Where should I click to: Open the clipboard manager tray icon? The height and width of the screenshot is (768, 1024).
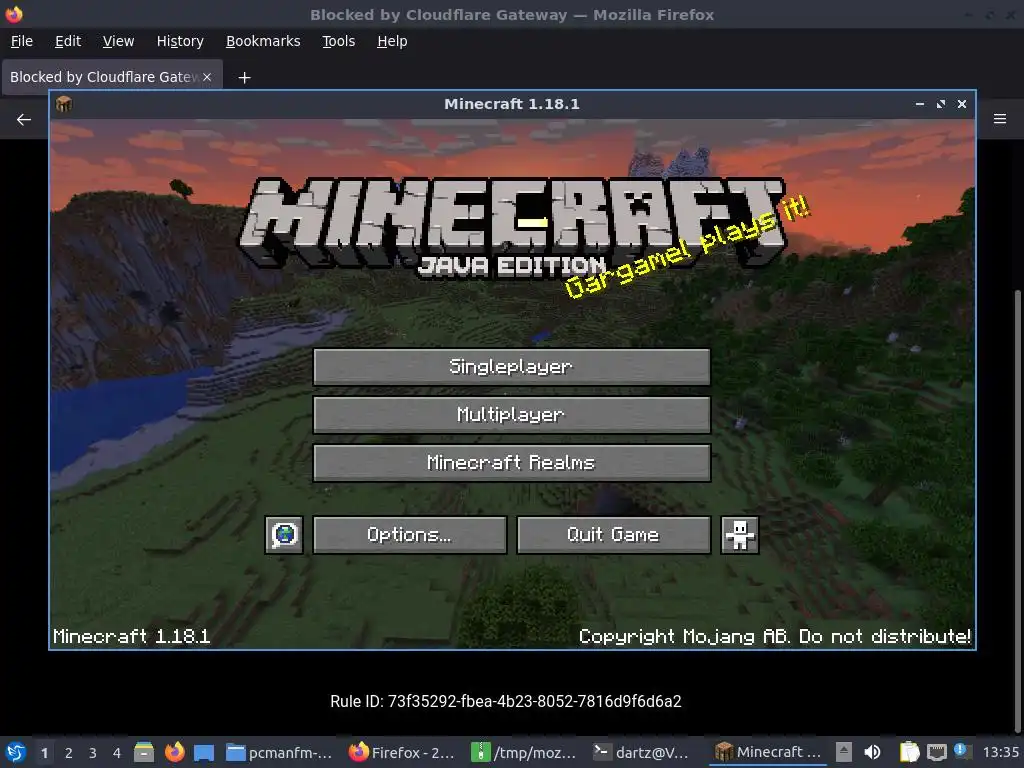909,752
